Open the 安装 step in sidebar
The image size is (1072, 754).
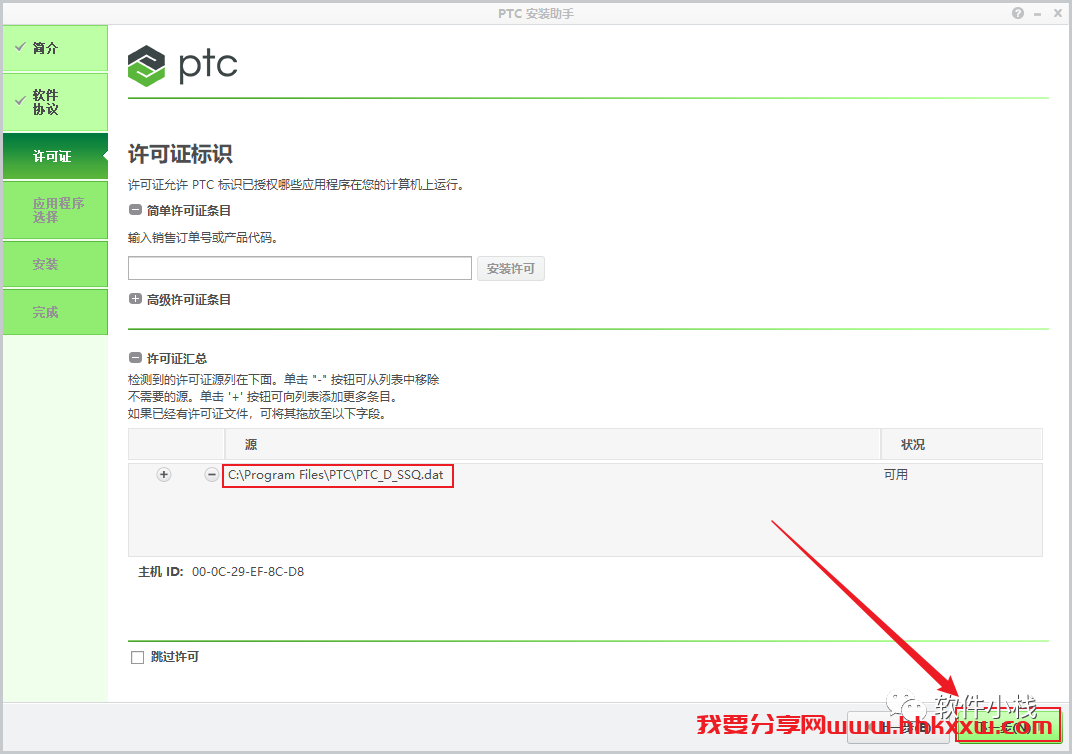[x=55, y=264]
